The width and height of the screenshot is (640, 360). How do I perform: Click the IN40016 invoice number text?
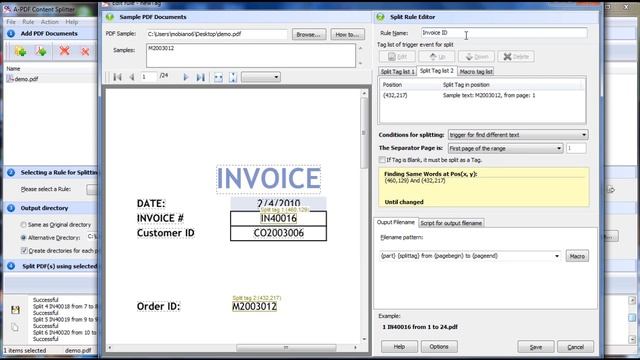(278, 218)
